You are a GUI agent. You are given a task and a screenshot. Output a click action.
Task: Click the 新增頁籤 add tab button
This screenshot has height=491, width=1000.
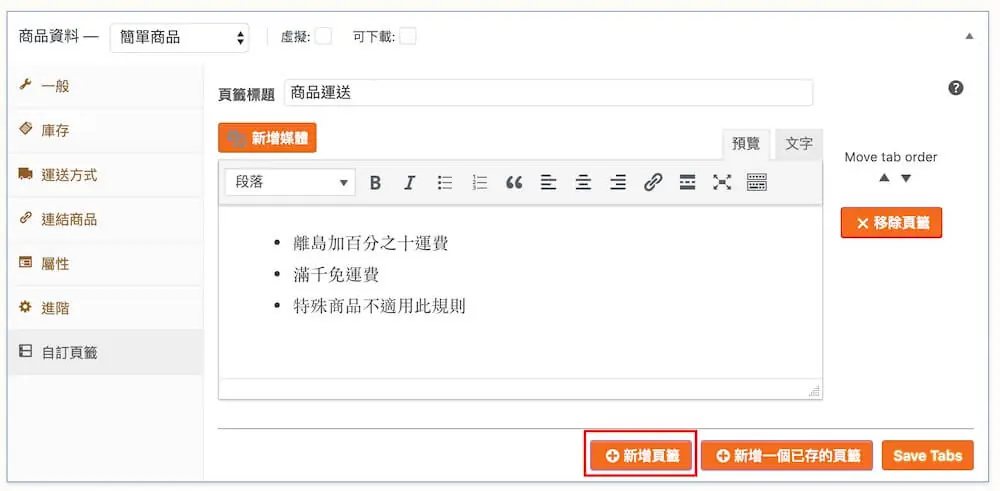[x=641, y=455]
